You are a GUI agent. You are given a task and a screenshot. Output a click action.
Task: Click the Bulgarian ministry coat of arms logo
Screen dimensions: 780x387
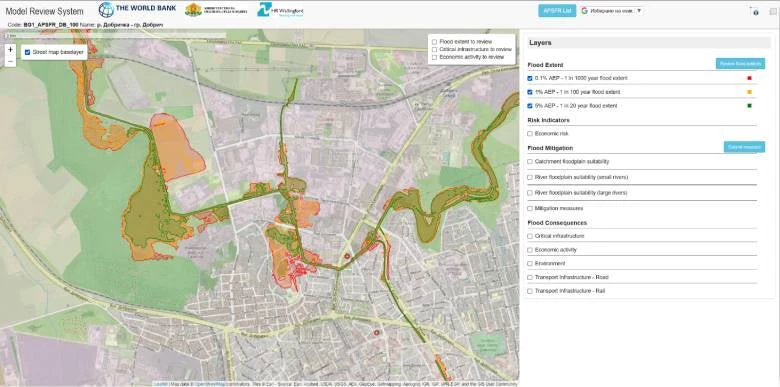coord(216,10)
